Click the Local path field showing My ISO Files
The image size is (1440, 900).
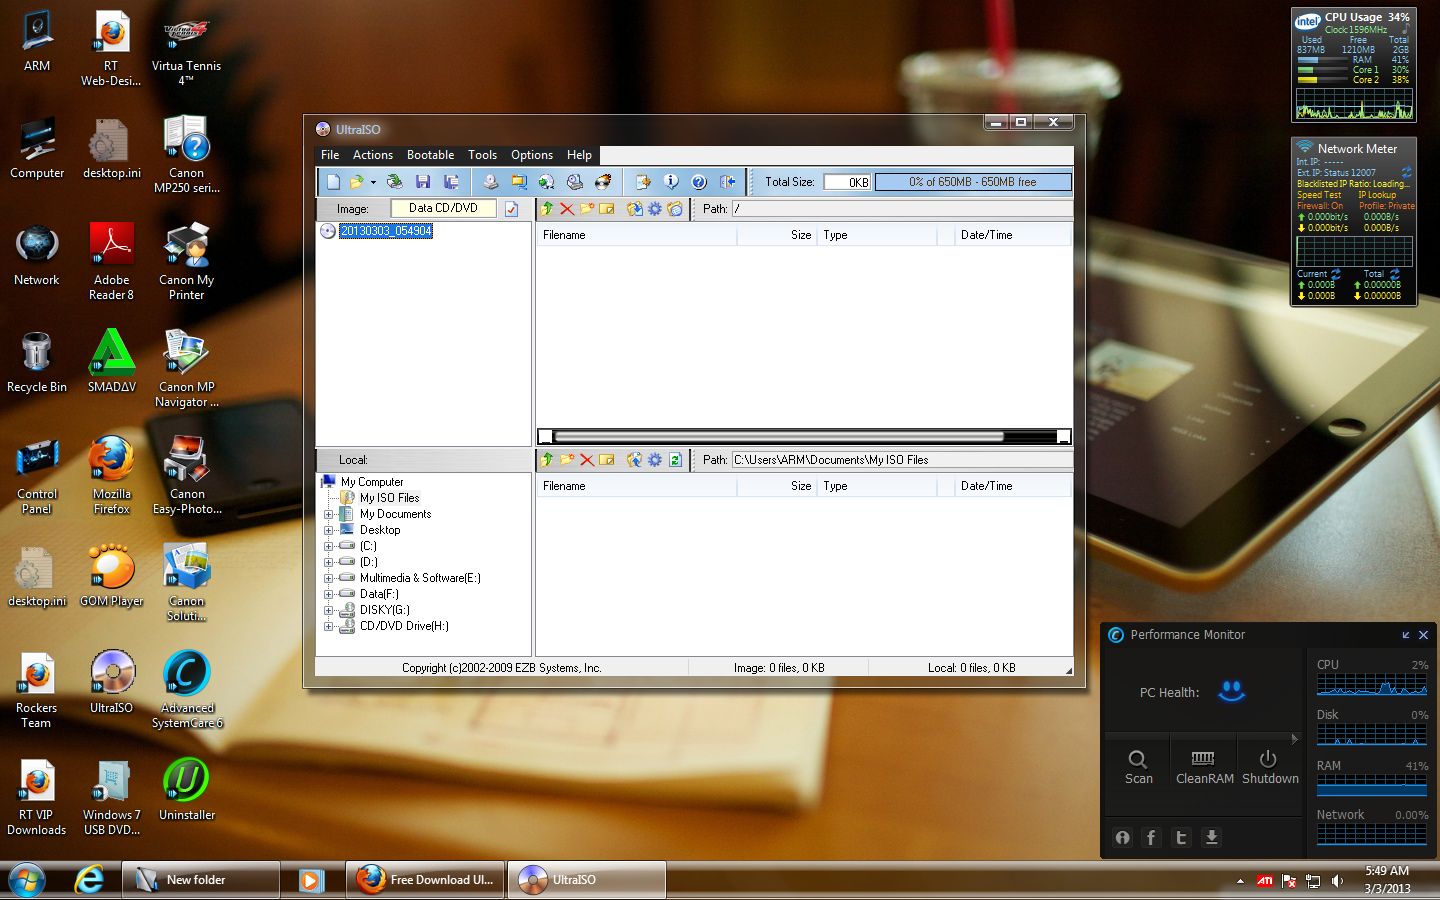[902, 460]
